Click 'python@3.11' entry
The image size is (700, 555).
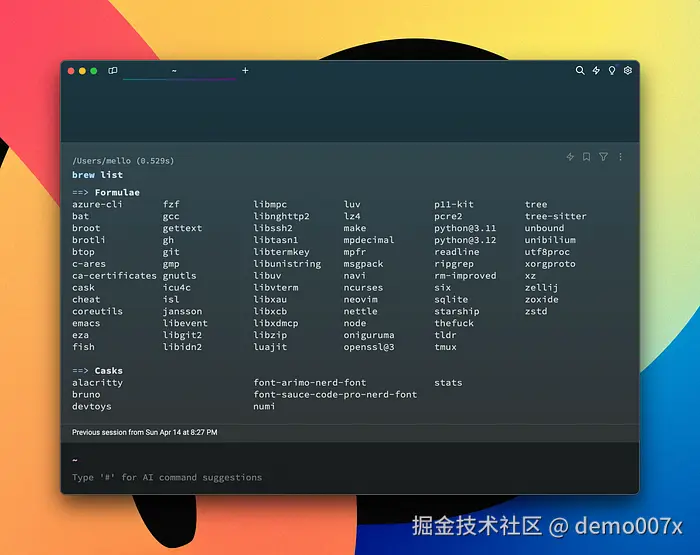click(465, 228)
